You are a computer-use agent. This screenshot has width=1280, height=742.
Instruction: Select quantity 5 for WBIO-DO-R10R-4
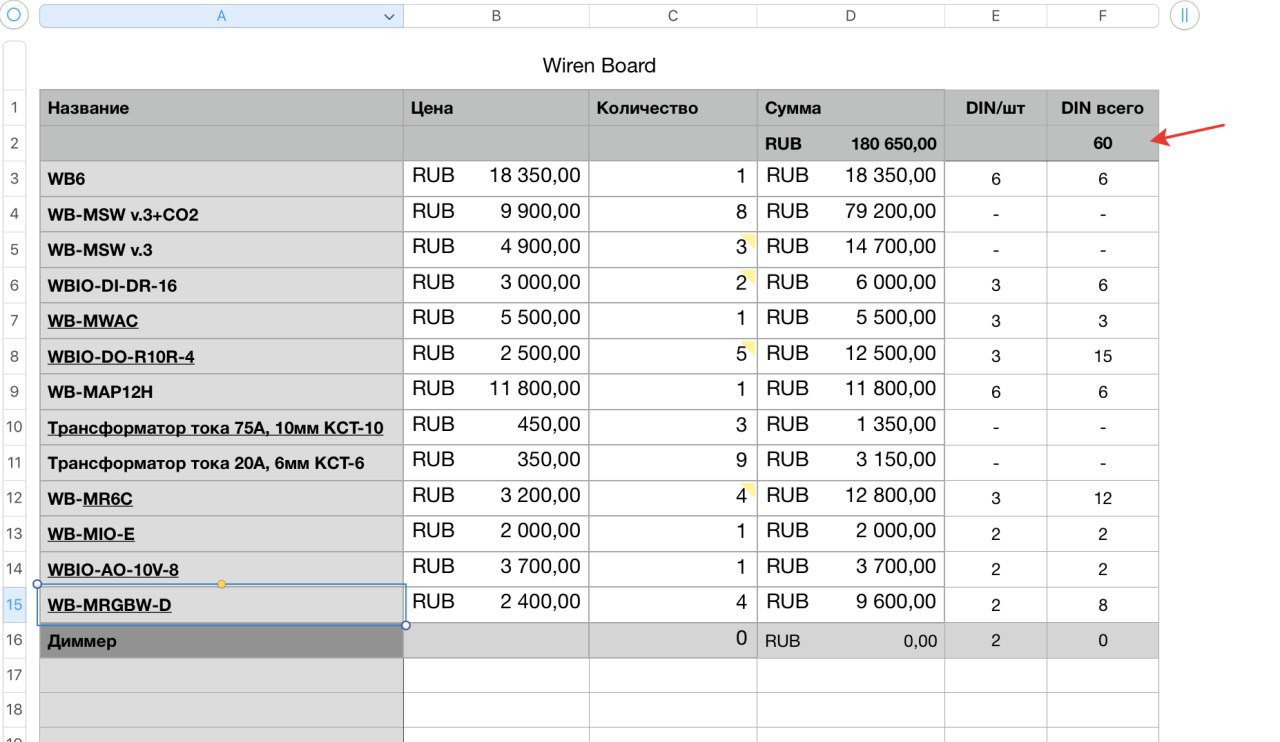673,356
